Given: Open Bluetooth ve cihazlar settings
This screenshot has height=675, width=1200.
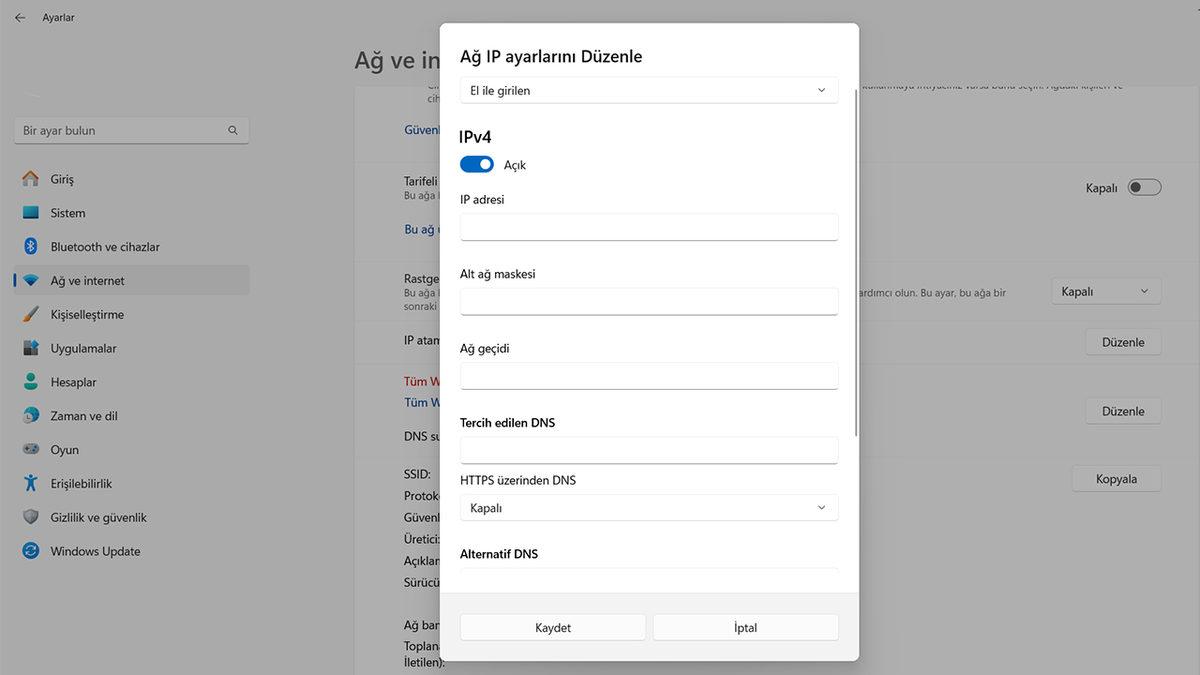Looking at the screenshot, I should coord(30,246).
